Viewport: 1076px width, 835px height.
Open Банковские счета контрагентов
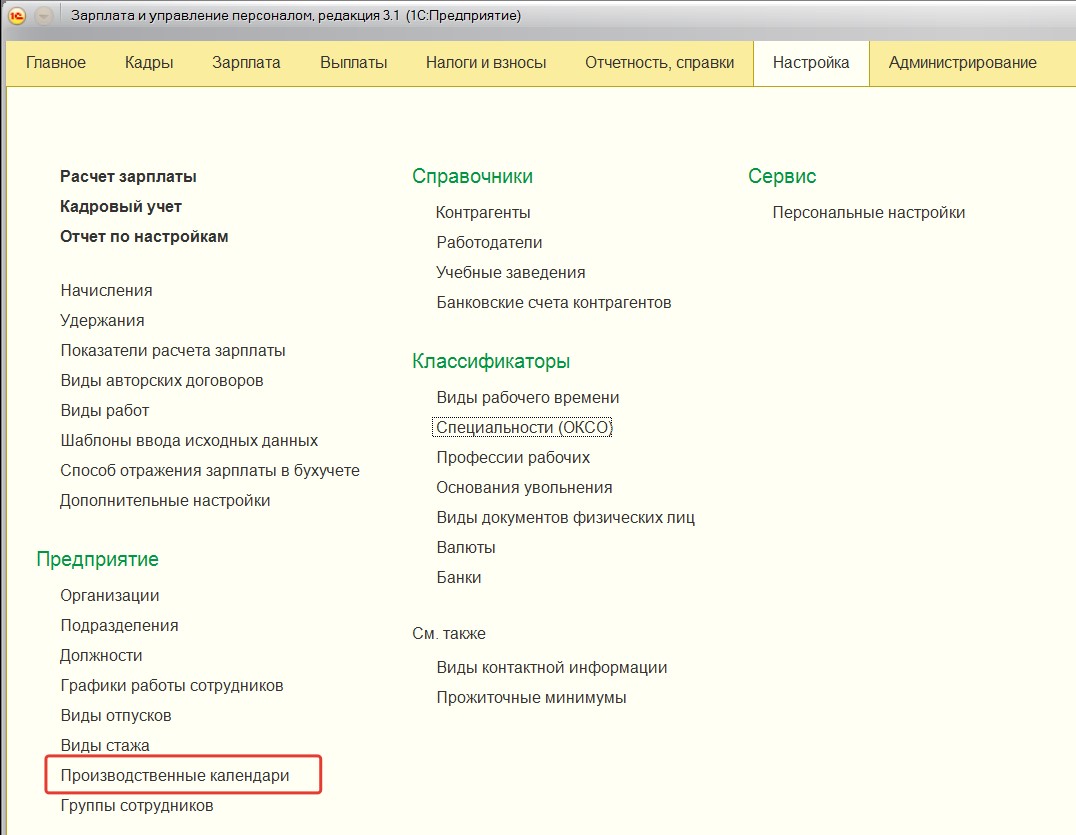[554, 303]
